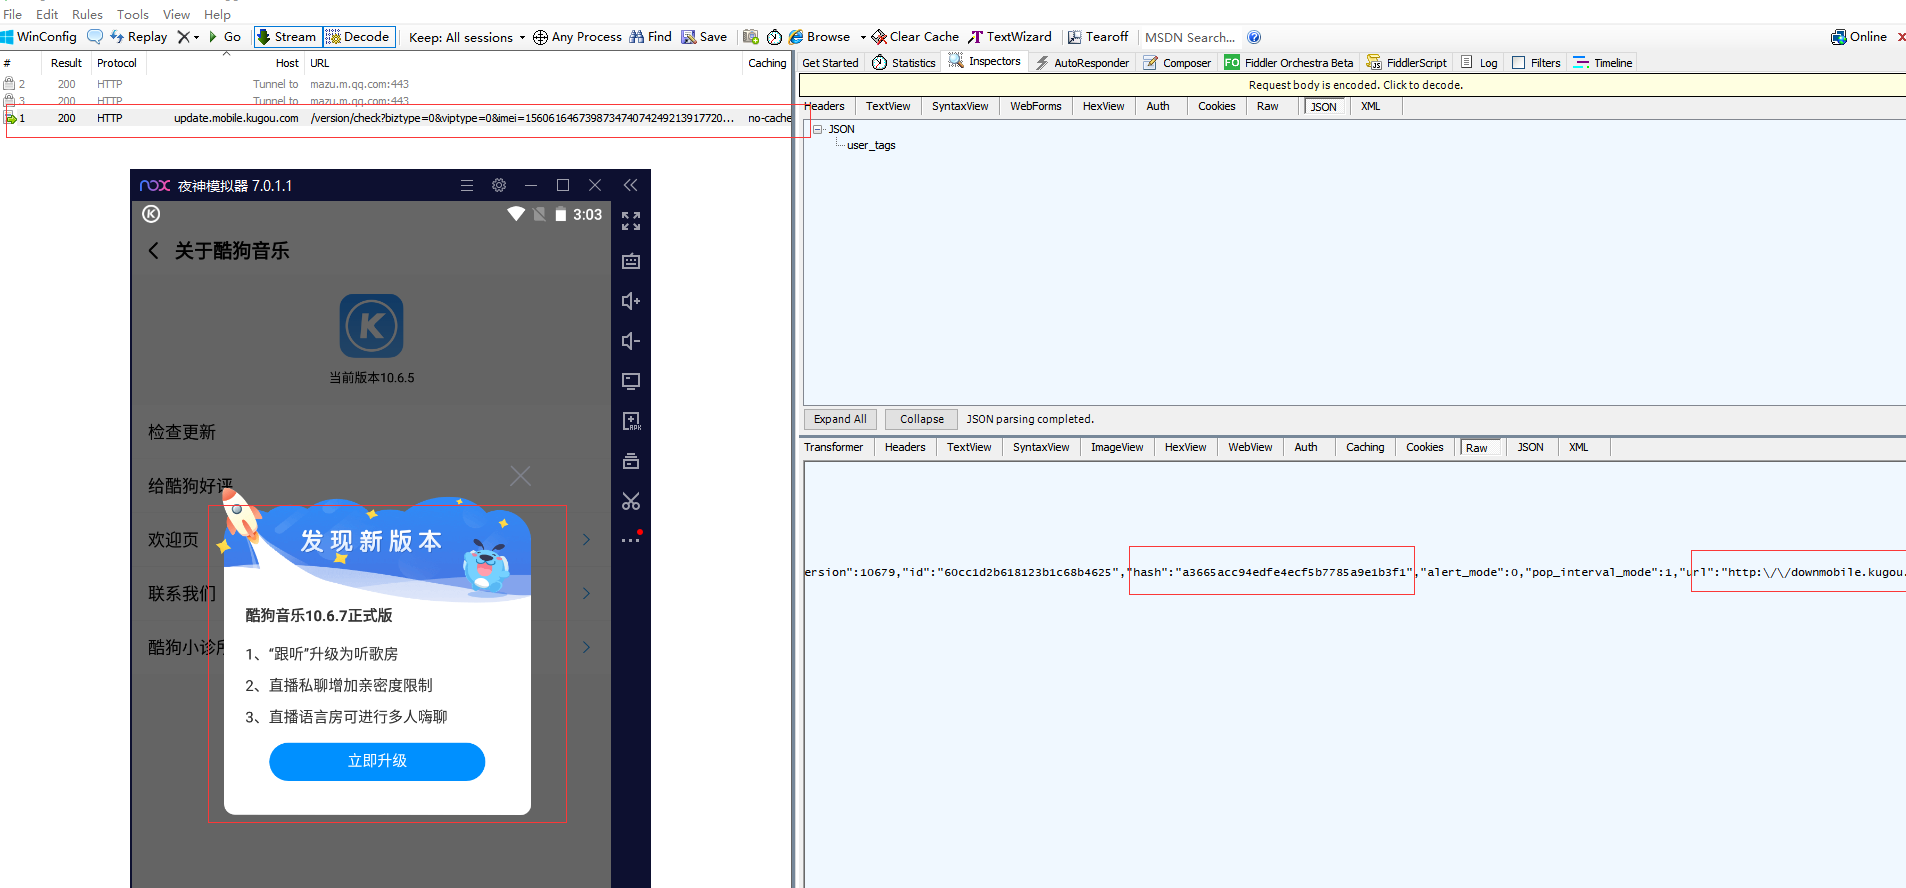Click Tearoff in toolbar

pyautogui.click(x=1098, y=37)
